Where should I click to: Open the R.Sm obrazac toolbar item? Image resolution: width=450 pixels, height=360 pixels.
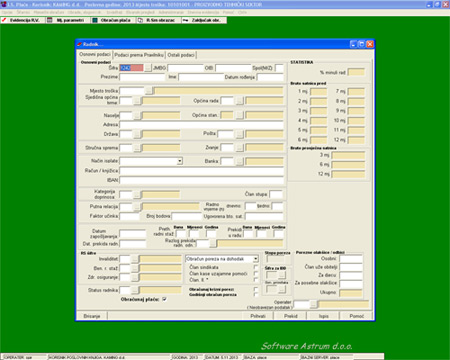point(158,20)
